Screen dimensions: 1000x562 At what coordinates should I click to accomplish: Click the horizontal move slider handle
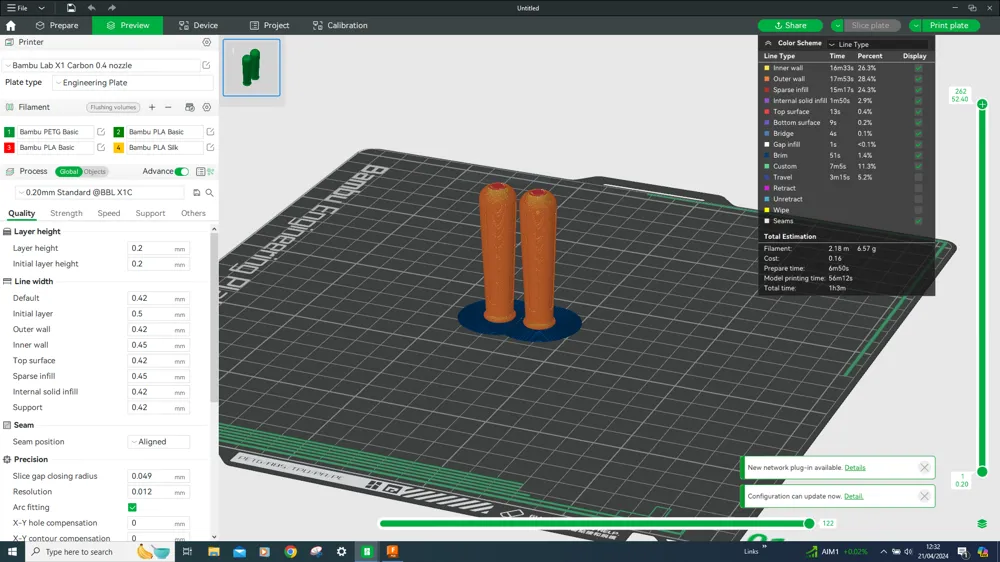click(x=809, y=523)
